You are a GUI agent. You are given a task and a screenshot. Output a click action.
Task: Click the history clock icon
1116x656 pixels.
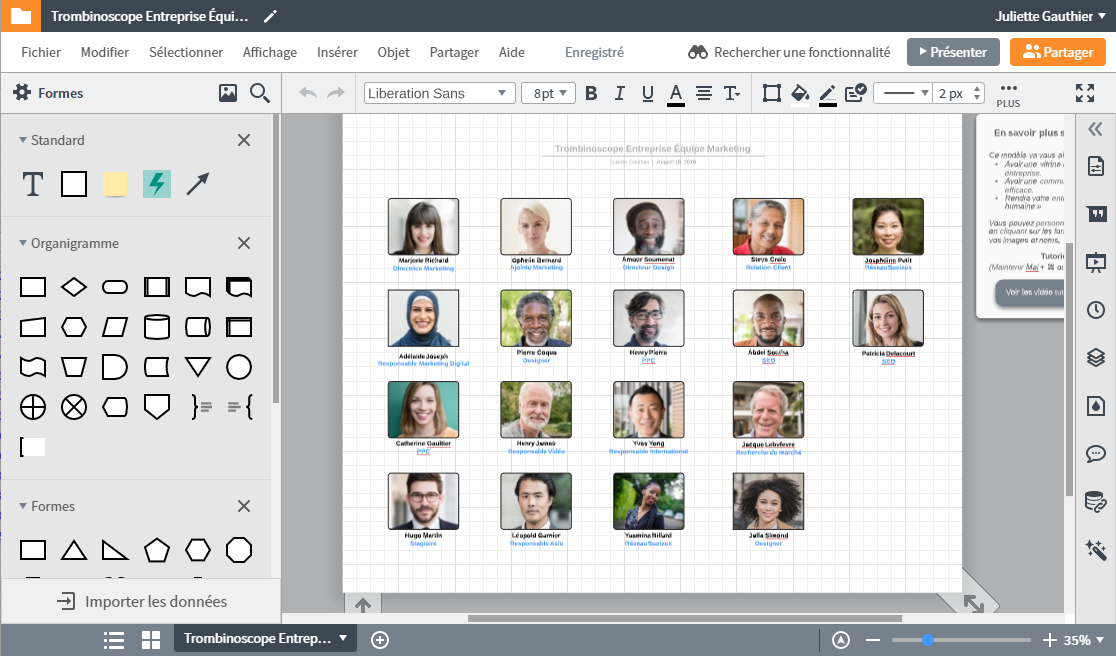pos(1095,310)
